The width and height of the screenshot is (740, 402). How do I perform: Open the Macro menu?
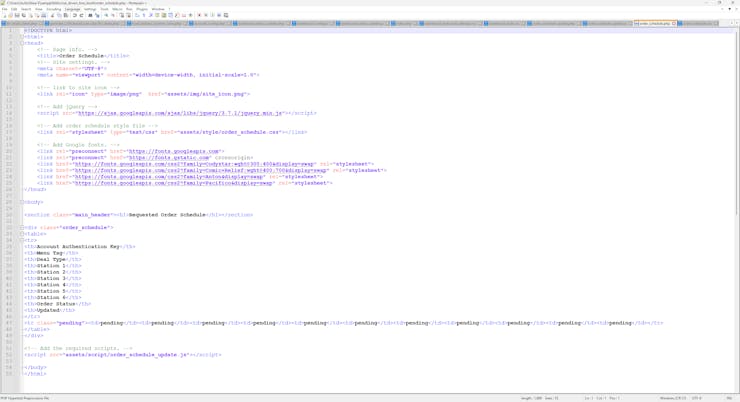[x=117, y=9]
